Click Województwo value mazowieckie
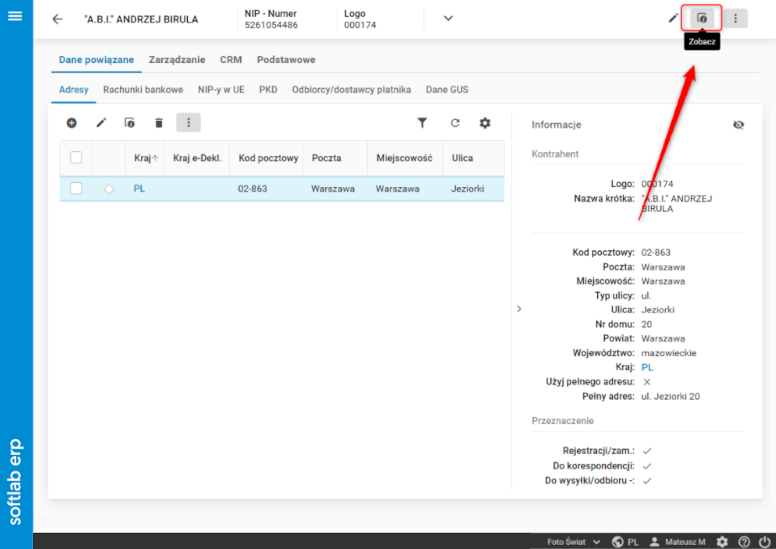Viewport: 776px width, 549px height. point(669,353)
